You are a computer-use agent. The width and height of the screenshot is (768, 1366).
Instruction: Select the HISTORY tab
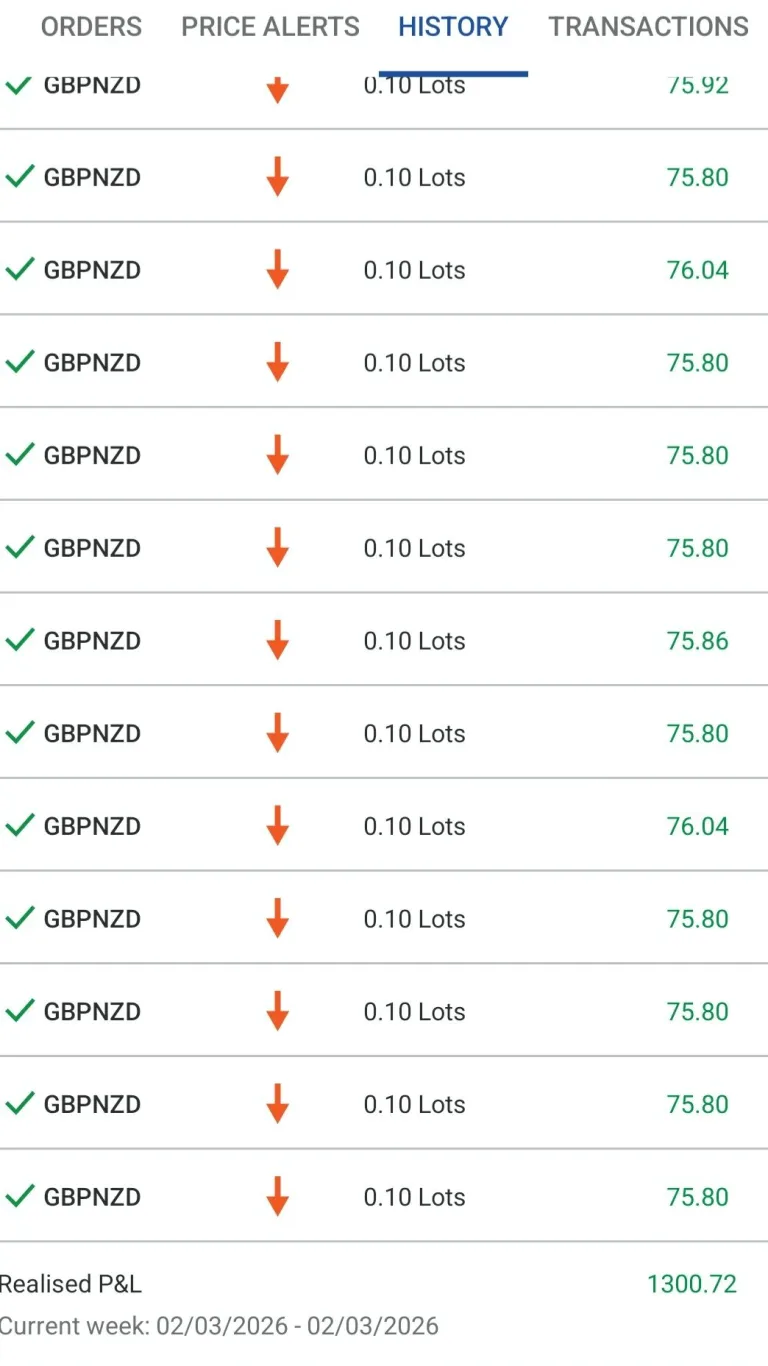coord(453,27)
